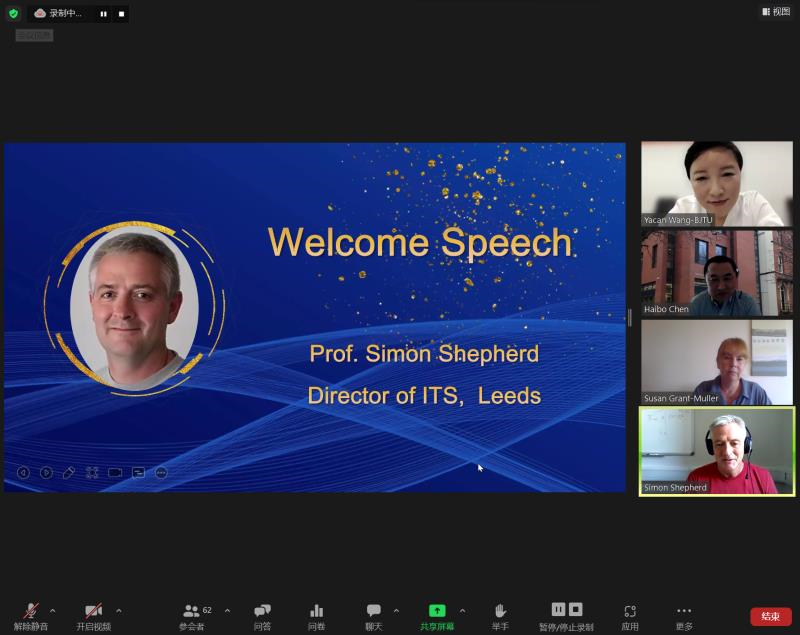Click the 录制中 recording status text
The image size is (800, 635).
(x=65, y=14)
